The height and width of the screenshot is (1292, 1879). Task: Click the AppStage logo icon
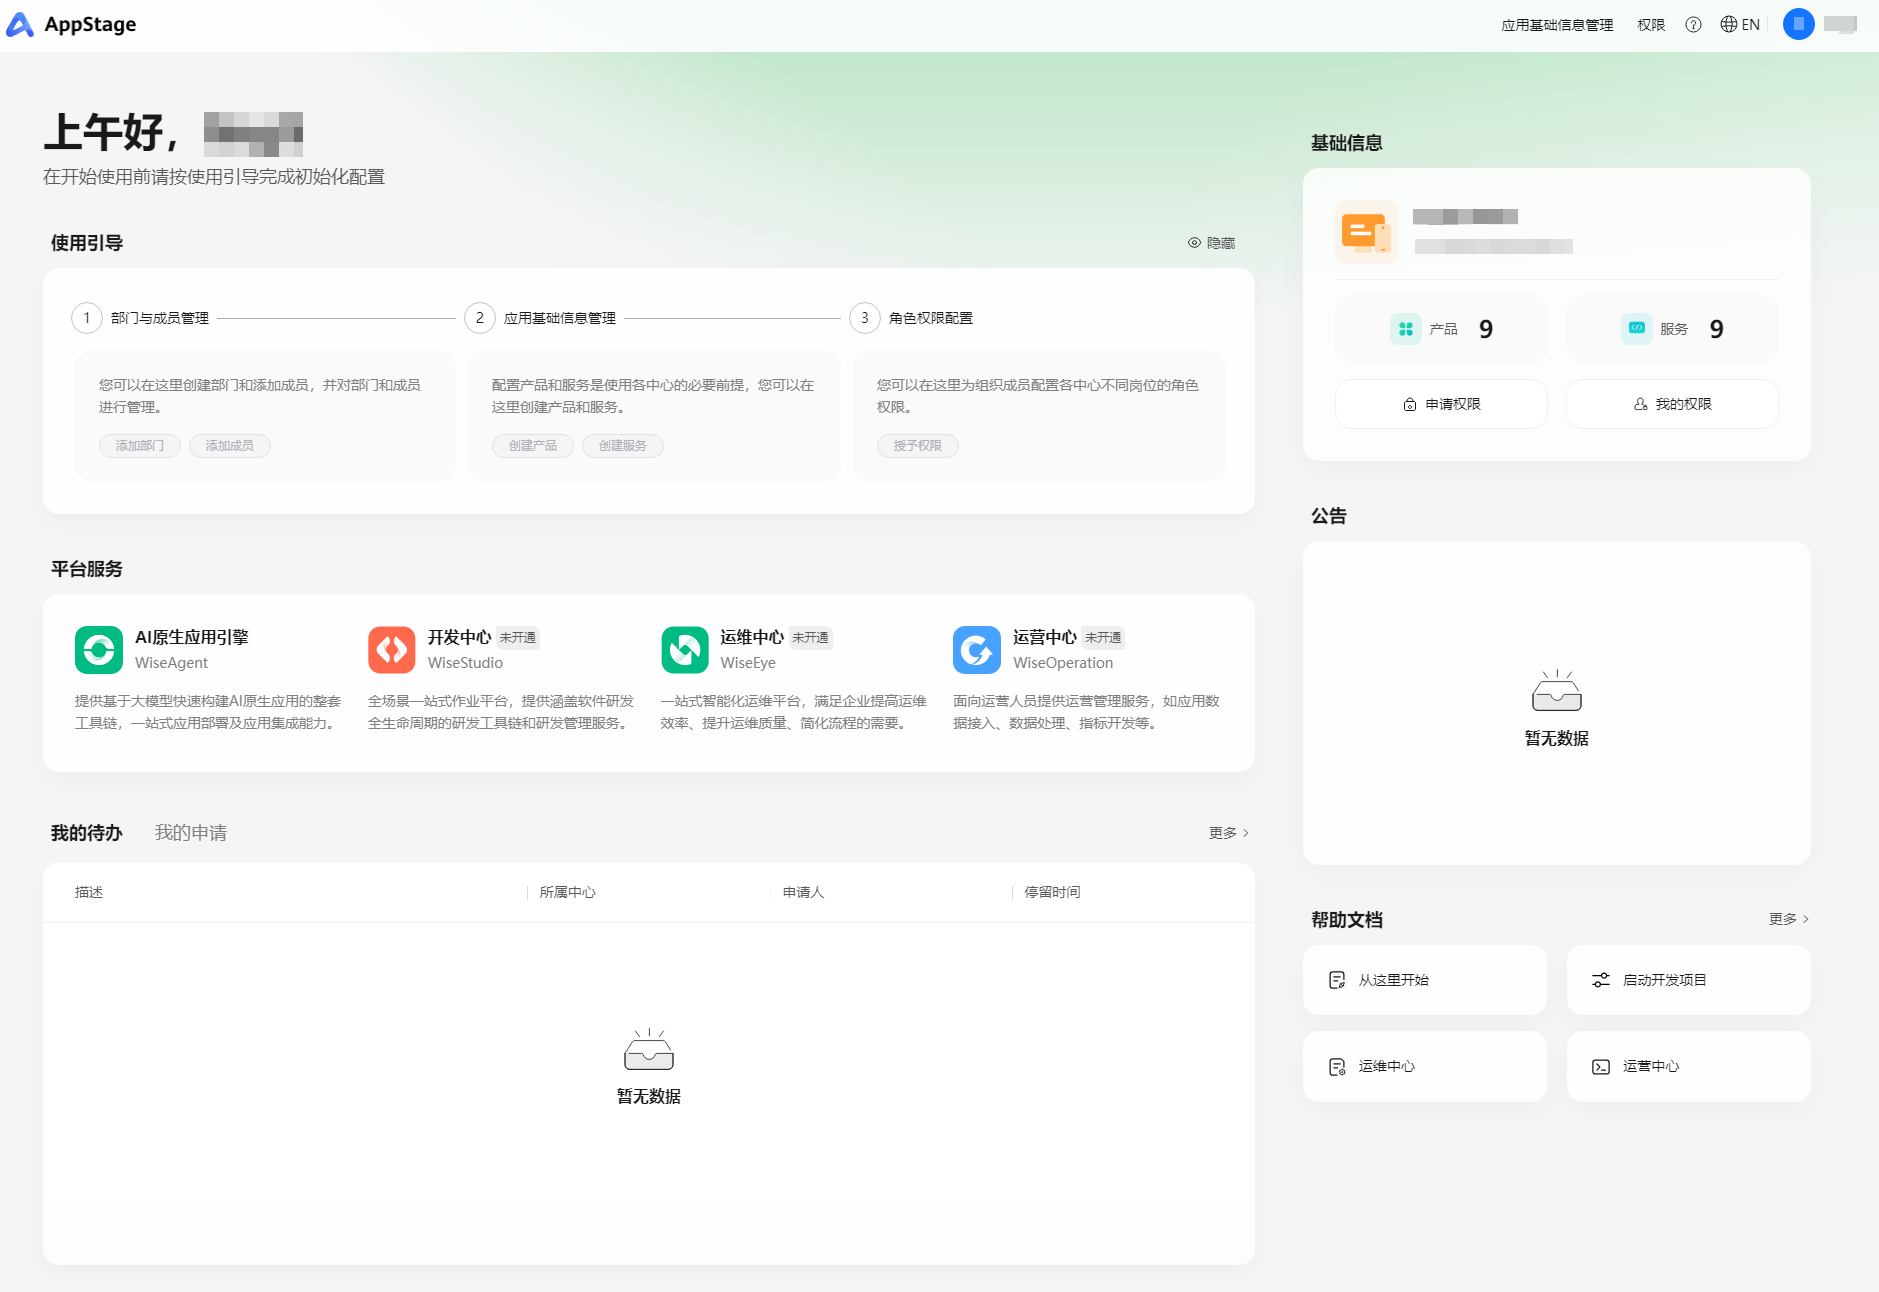coord(20,25)
